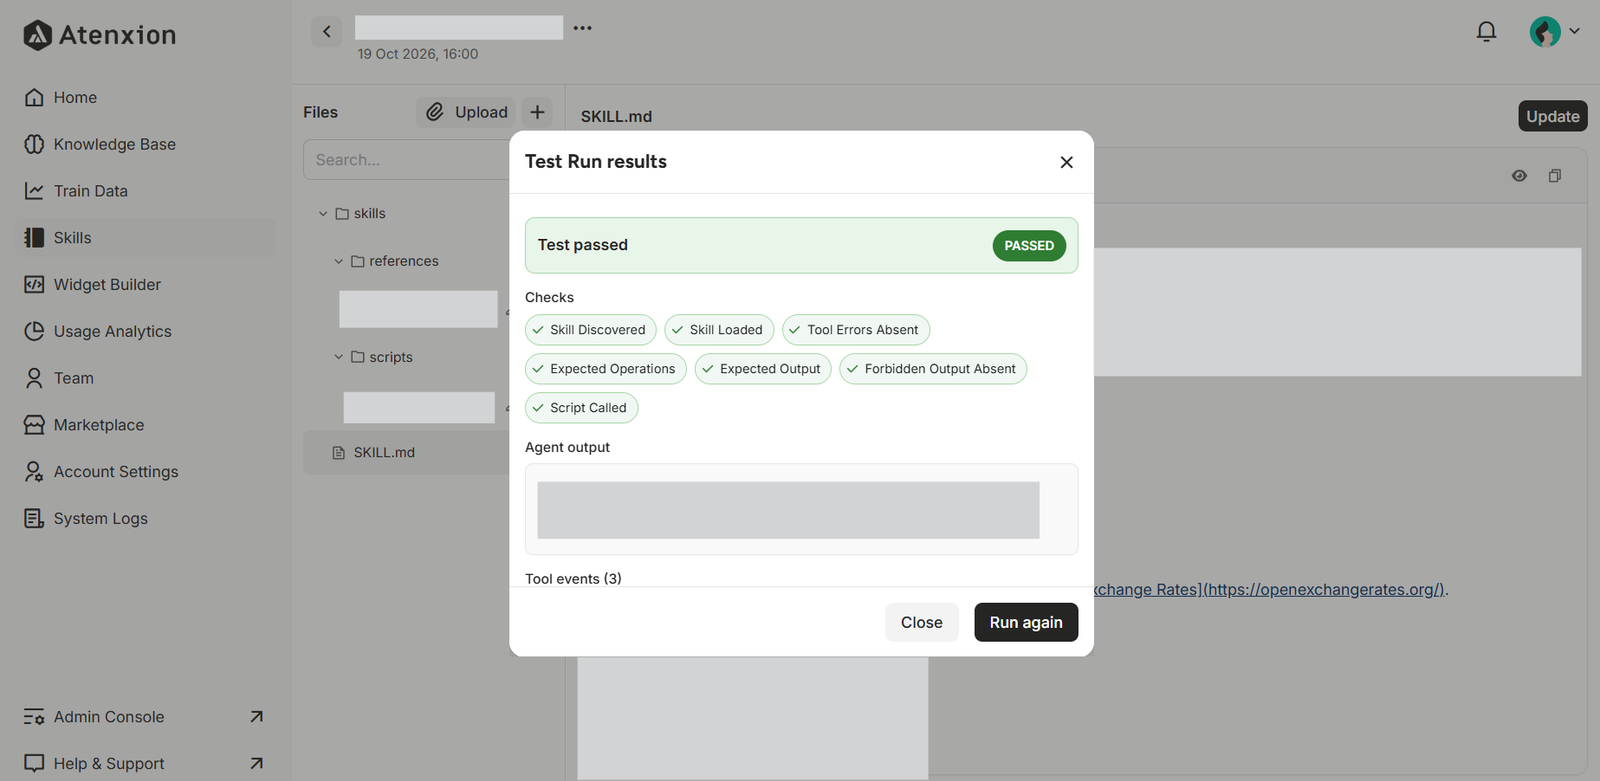This screenshot has height=781, width=1600.
Task: Click the System Logs icon
Action: click(x=34, y=518)
